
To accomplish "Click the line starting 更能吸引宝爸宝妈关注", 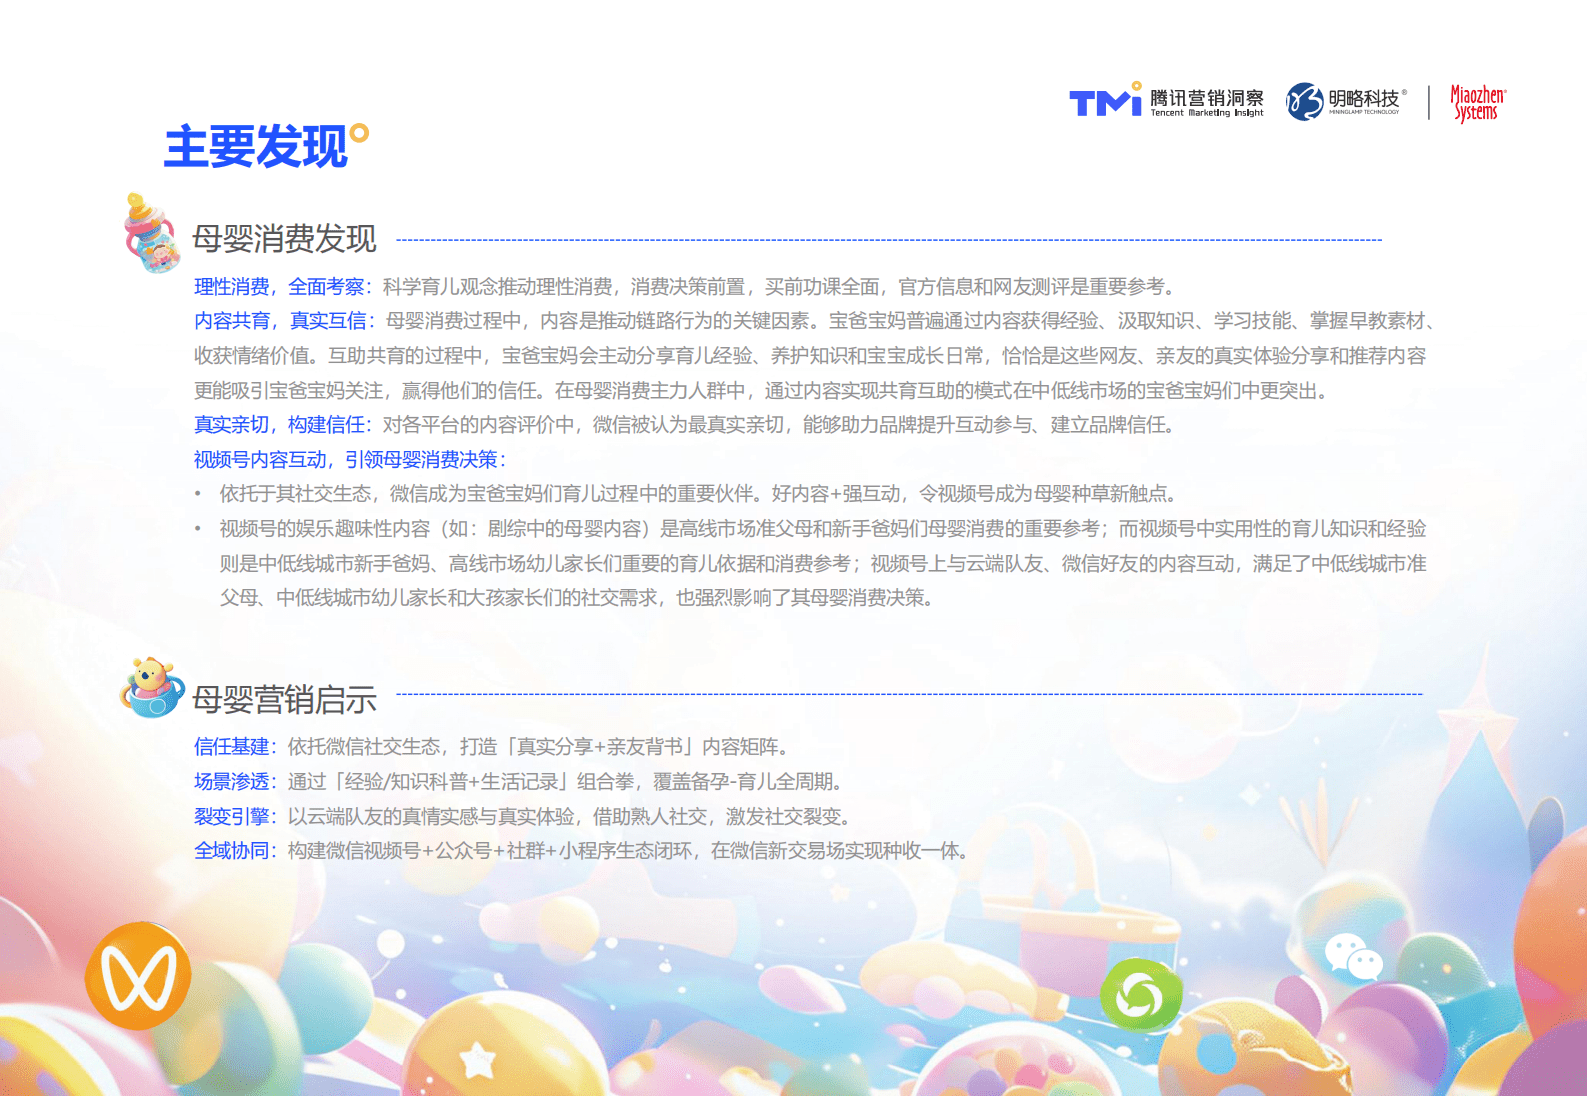I will pyautogui.click(x=763, y=391).
